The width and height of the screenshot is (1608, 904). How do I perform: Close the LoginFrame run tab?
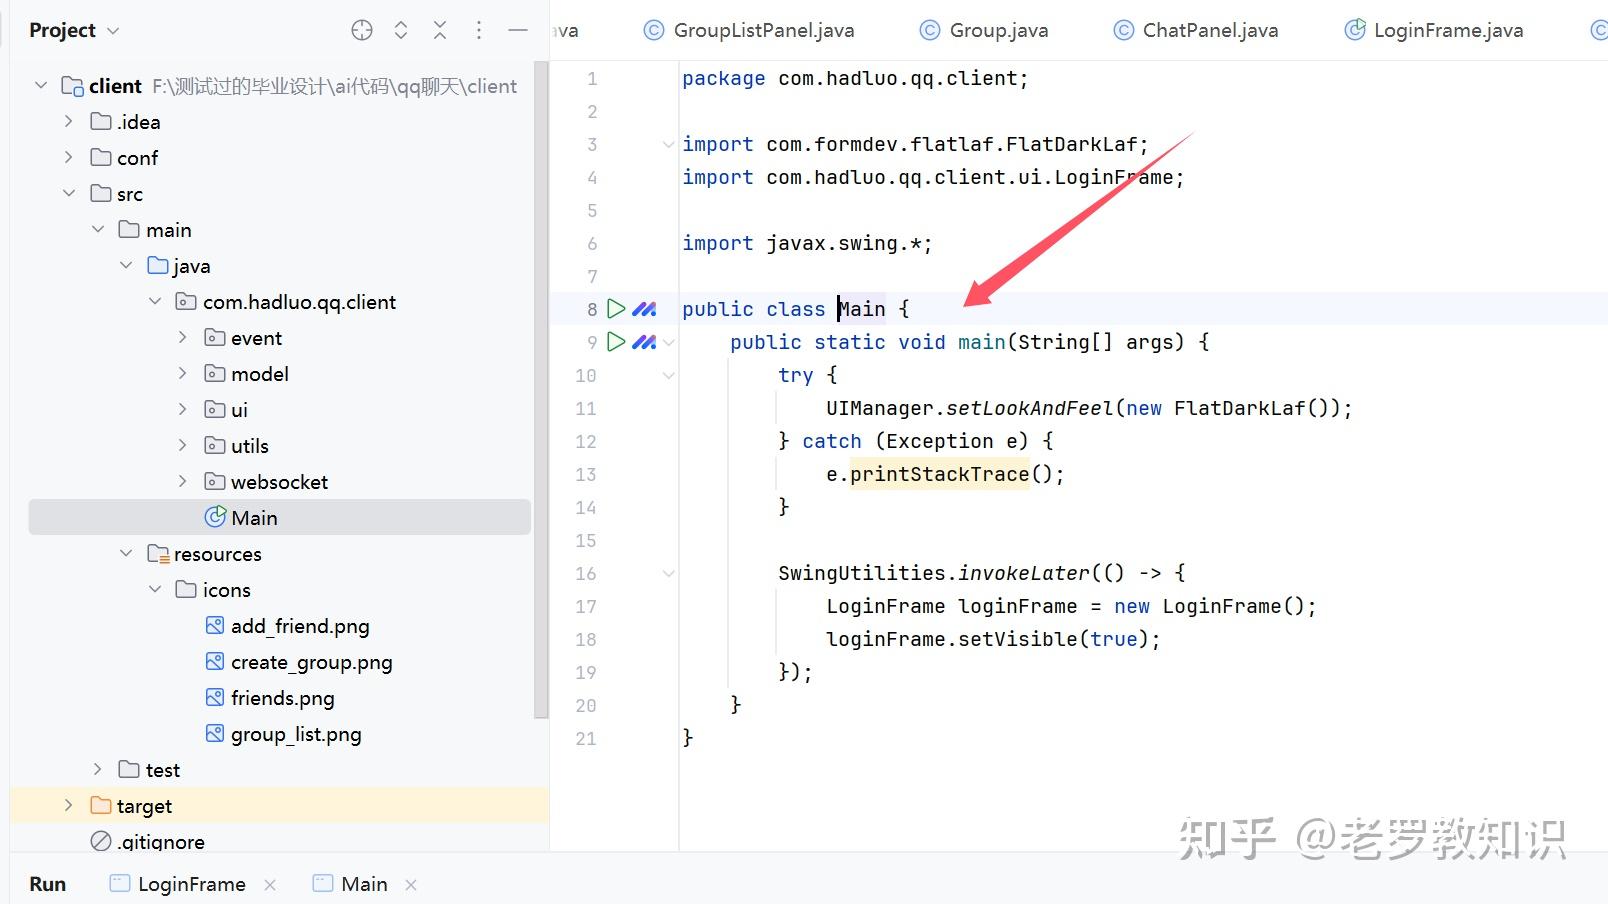coord(270,884)
